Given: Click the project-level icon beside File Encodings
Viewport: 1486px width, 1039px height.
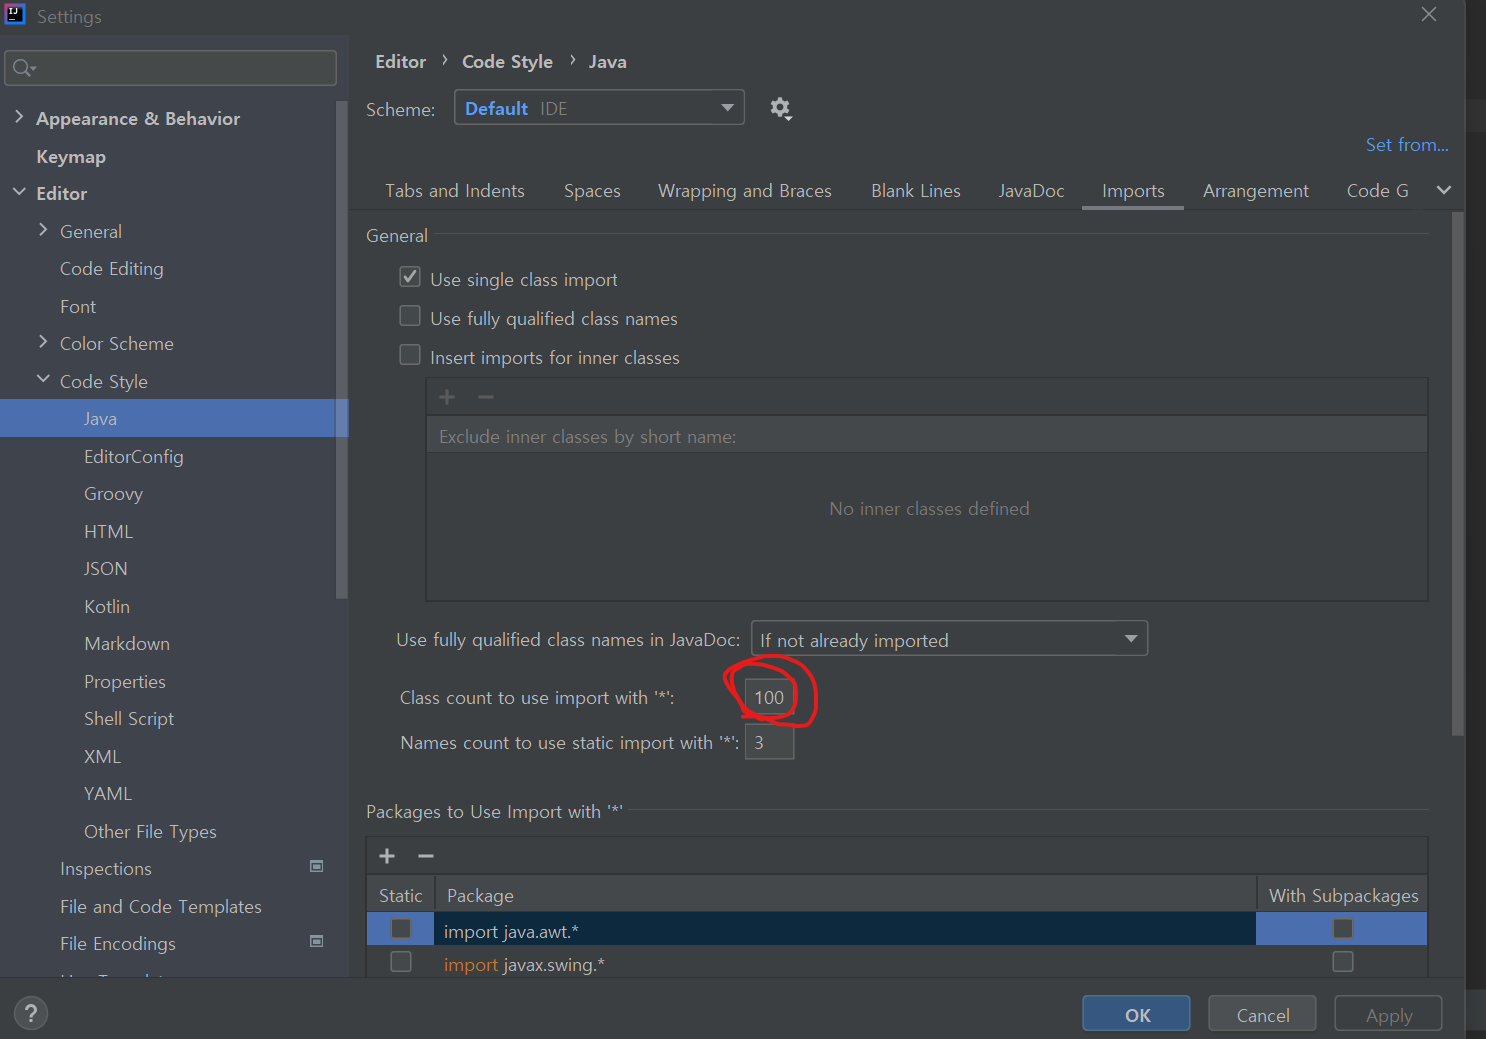Looking at the screenshot, I should 317,941.
